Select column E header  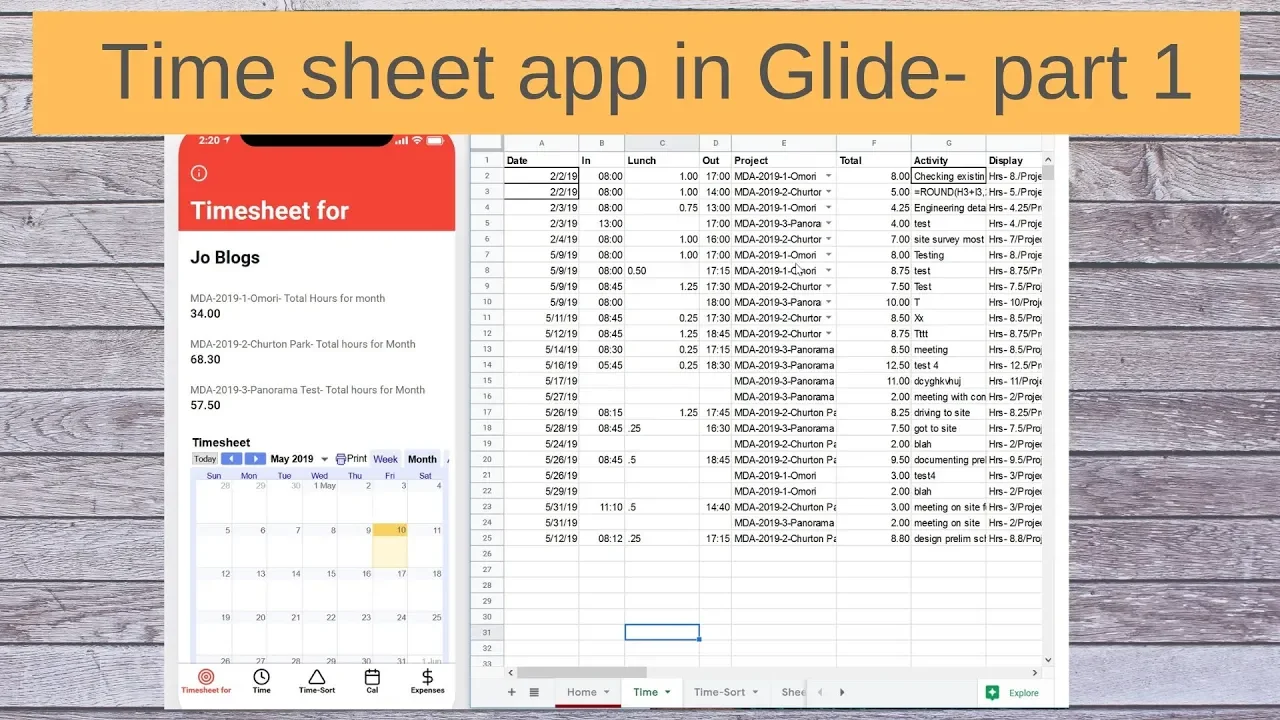coord(784,144)
